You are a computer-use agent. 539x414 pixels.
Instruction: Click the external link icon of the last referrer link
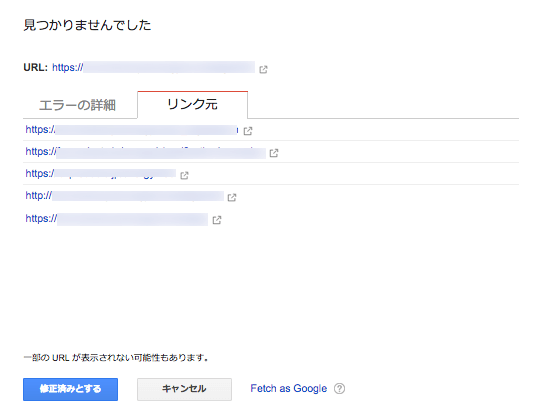pyautogui.click(x=217, y=220)
